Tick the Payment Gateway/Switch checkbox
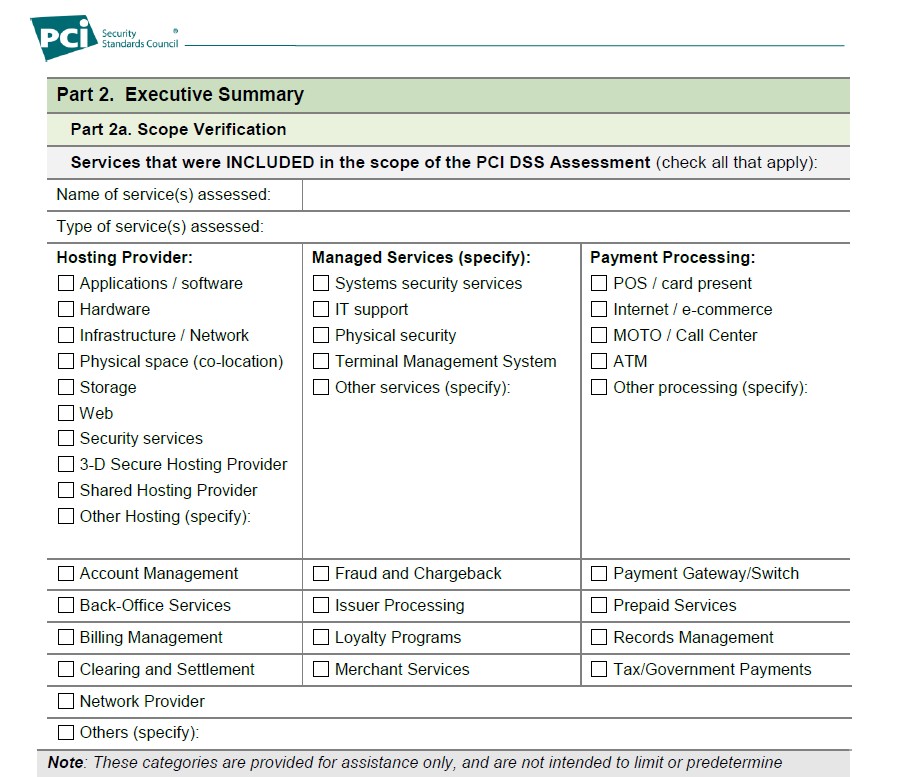 point(599,573)
